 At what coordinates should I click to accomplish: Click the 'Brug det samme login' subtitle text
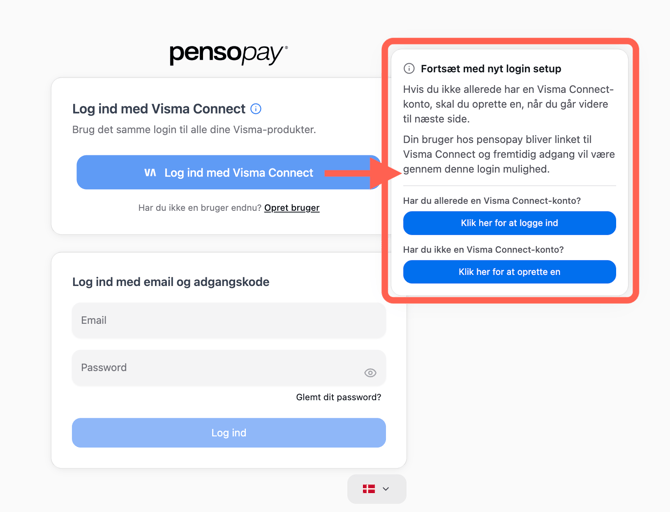[194, 129]
